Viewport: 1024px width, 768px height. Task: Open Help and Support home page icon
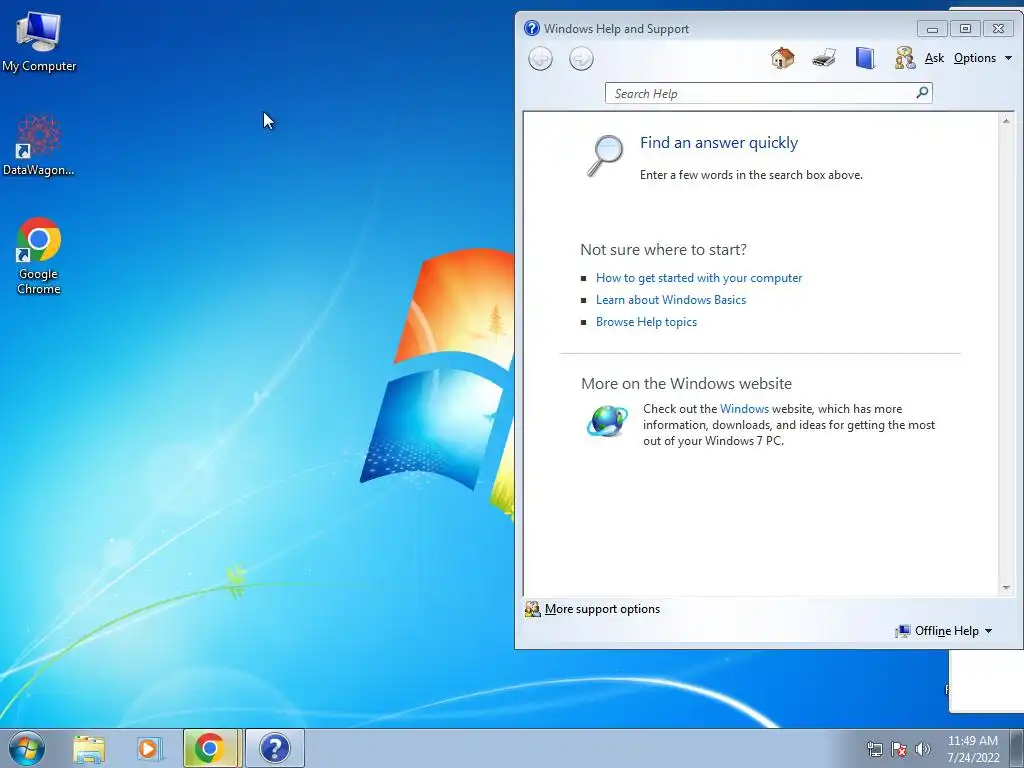coord(782,58)
